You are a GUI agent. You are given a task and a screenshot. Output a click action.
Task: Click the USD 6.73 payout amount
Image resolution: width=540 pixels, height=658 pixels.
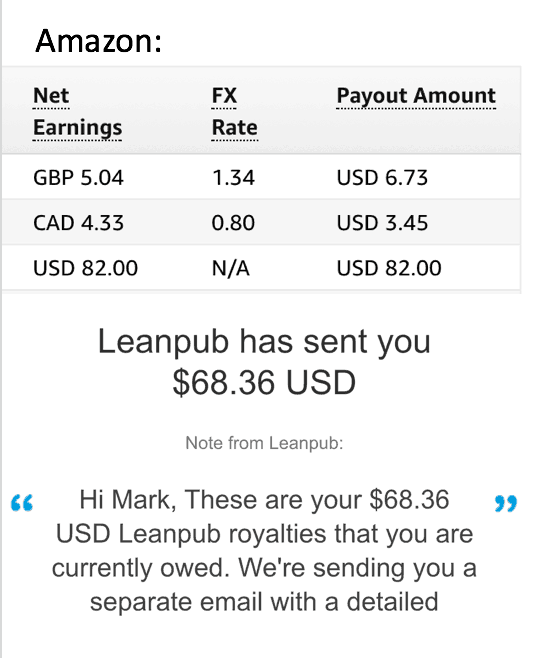tap(382, 178)
